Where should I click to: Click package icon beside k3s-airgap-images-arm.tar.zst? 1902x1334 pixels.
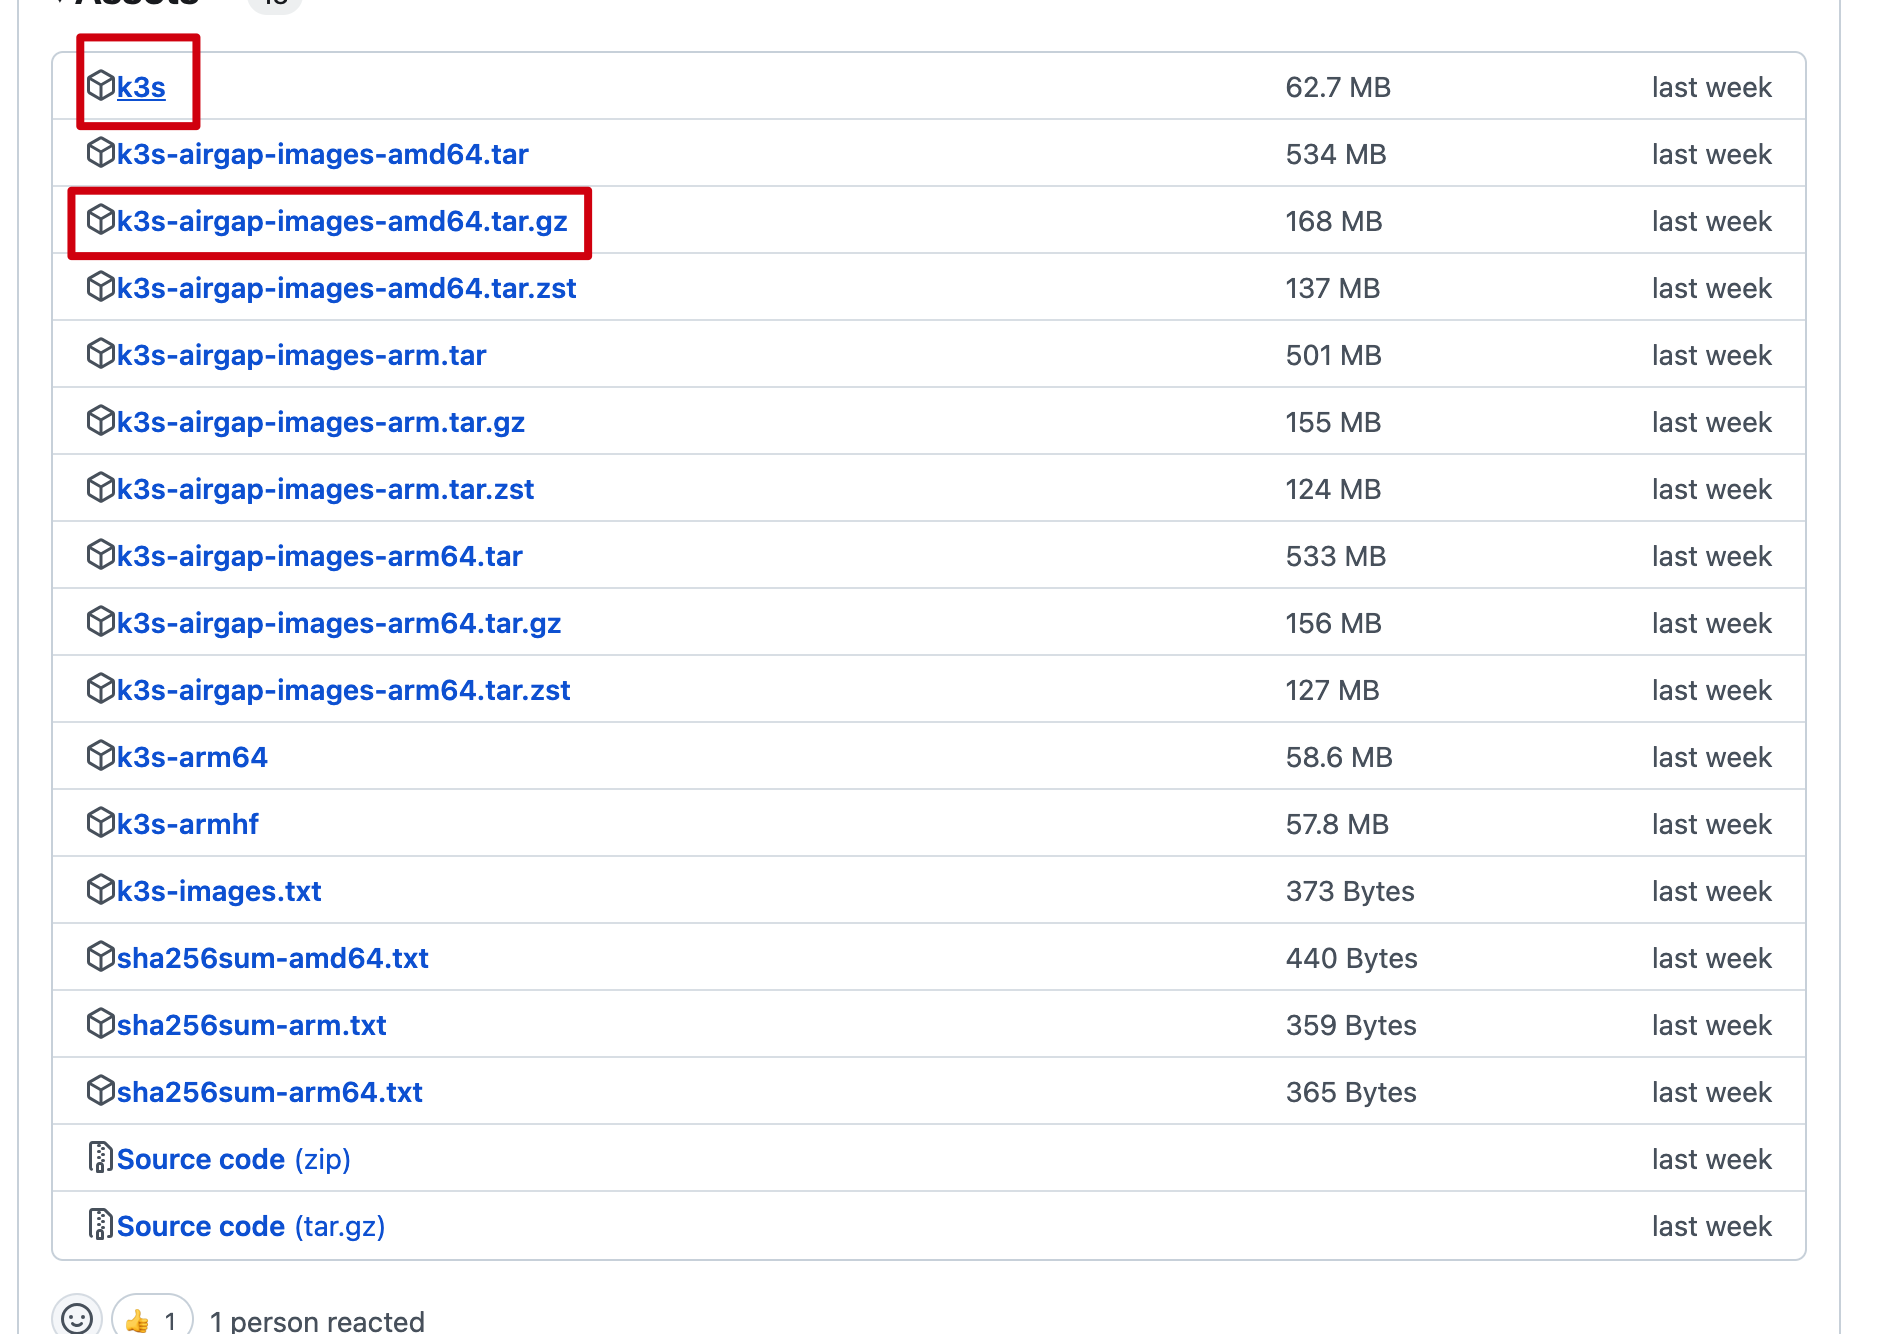[x=101, y=487]
